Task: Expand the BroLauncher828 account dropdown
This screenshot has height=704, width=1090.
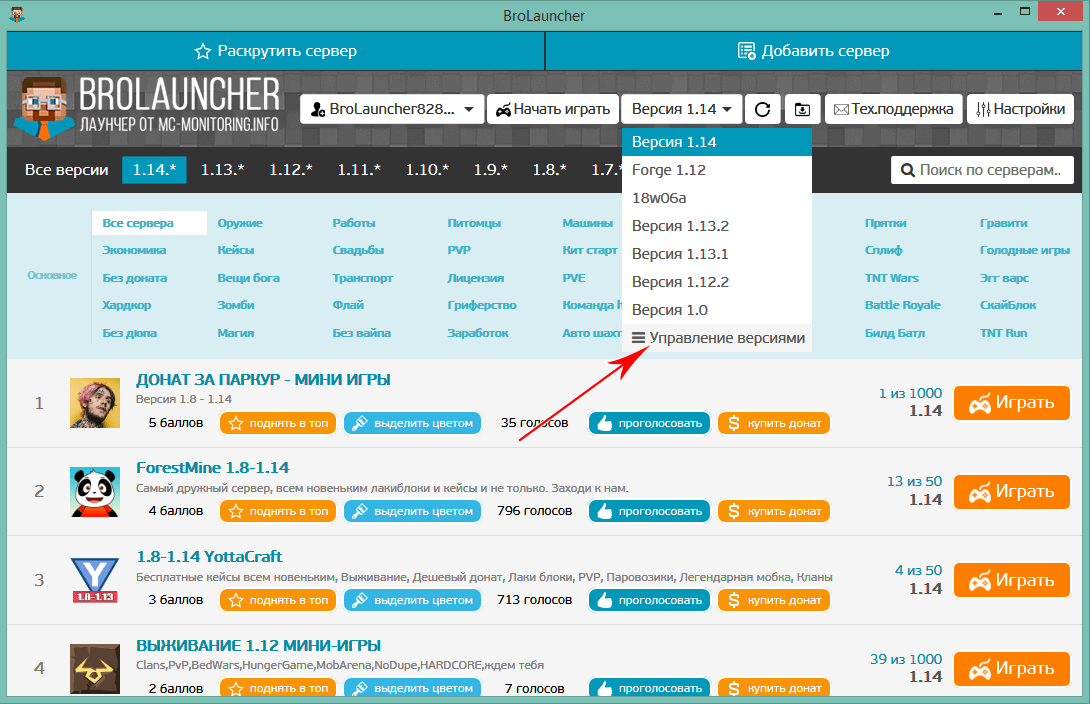Action: [x=392, y=109]
